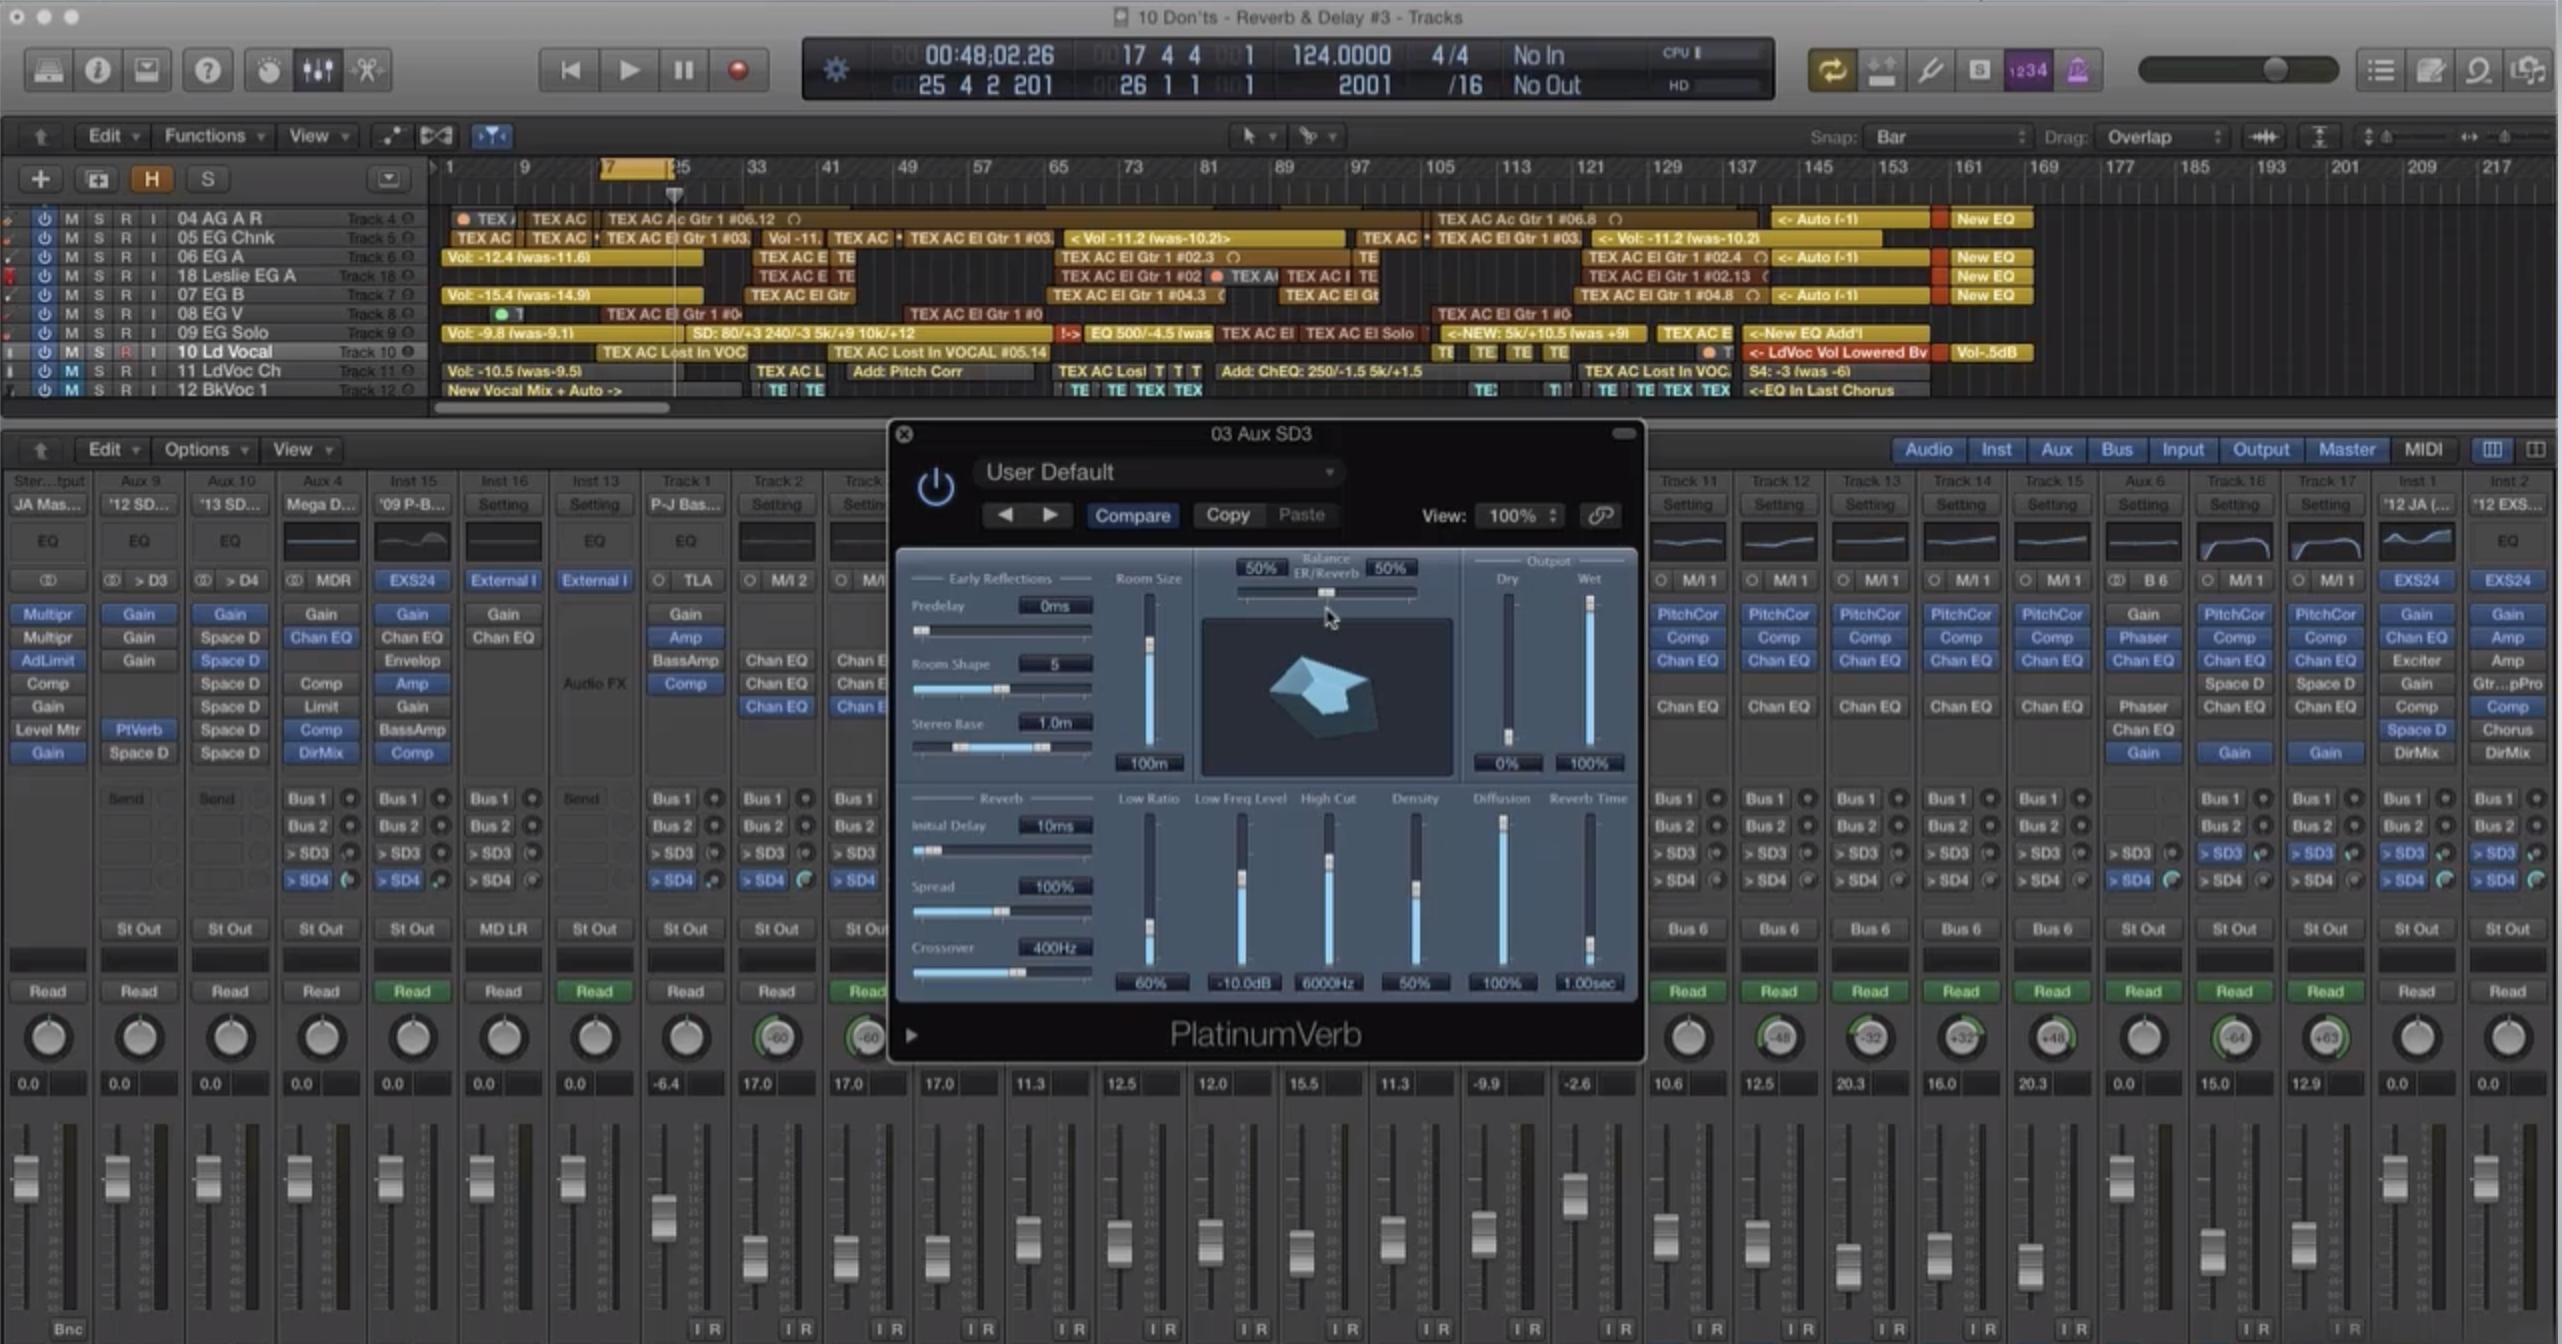Click the Copy button in plugin header
This screenshot has height=1344, width=2562.
pos(1227,514)
